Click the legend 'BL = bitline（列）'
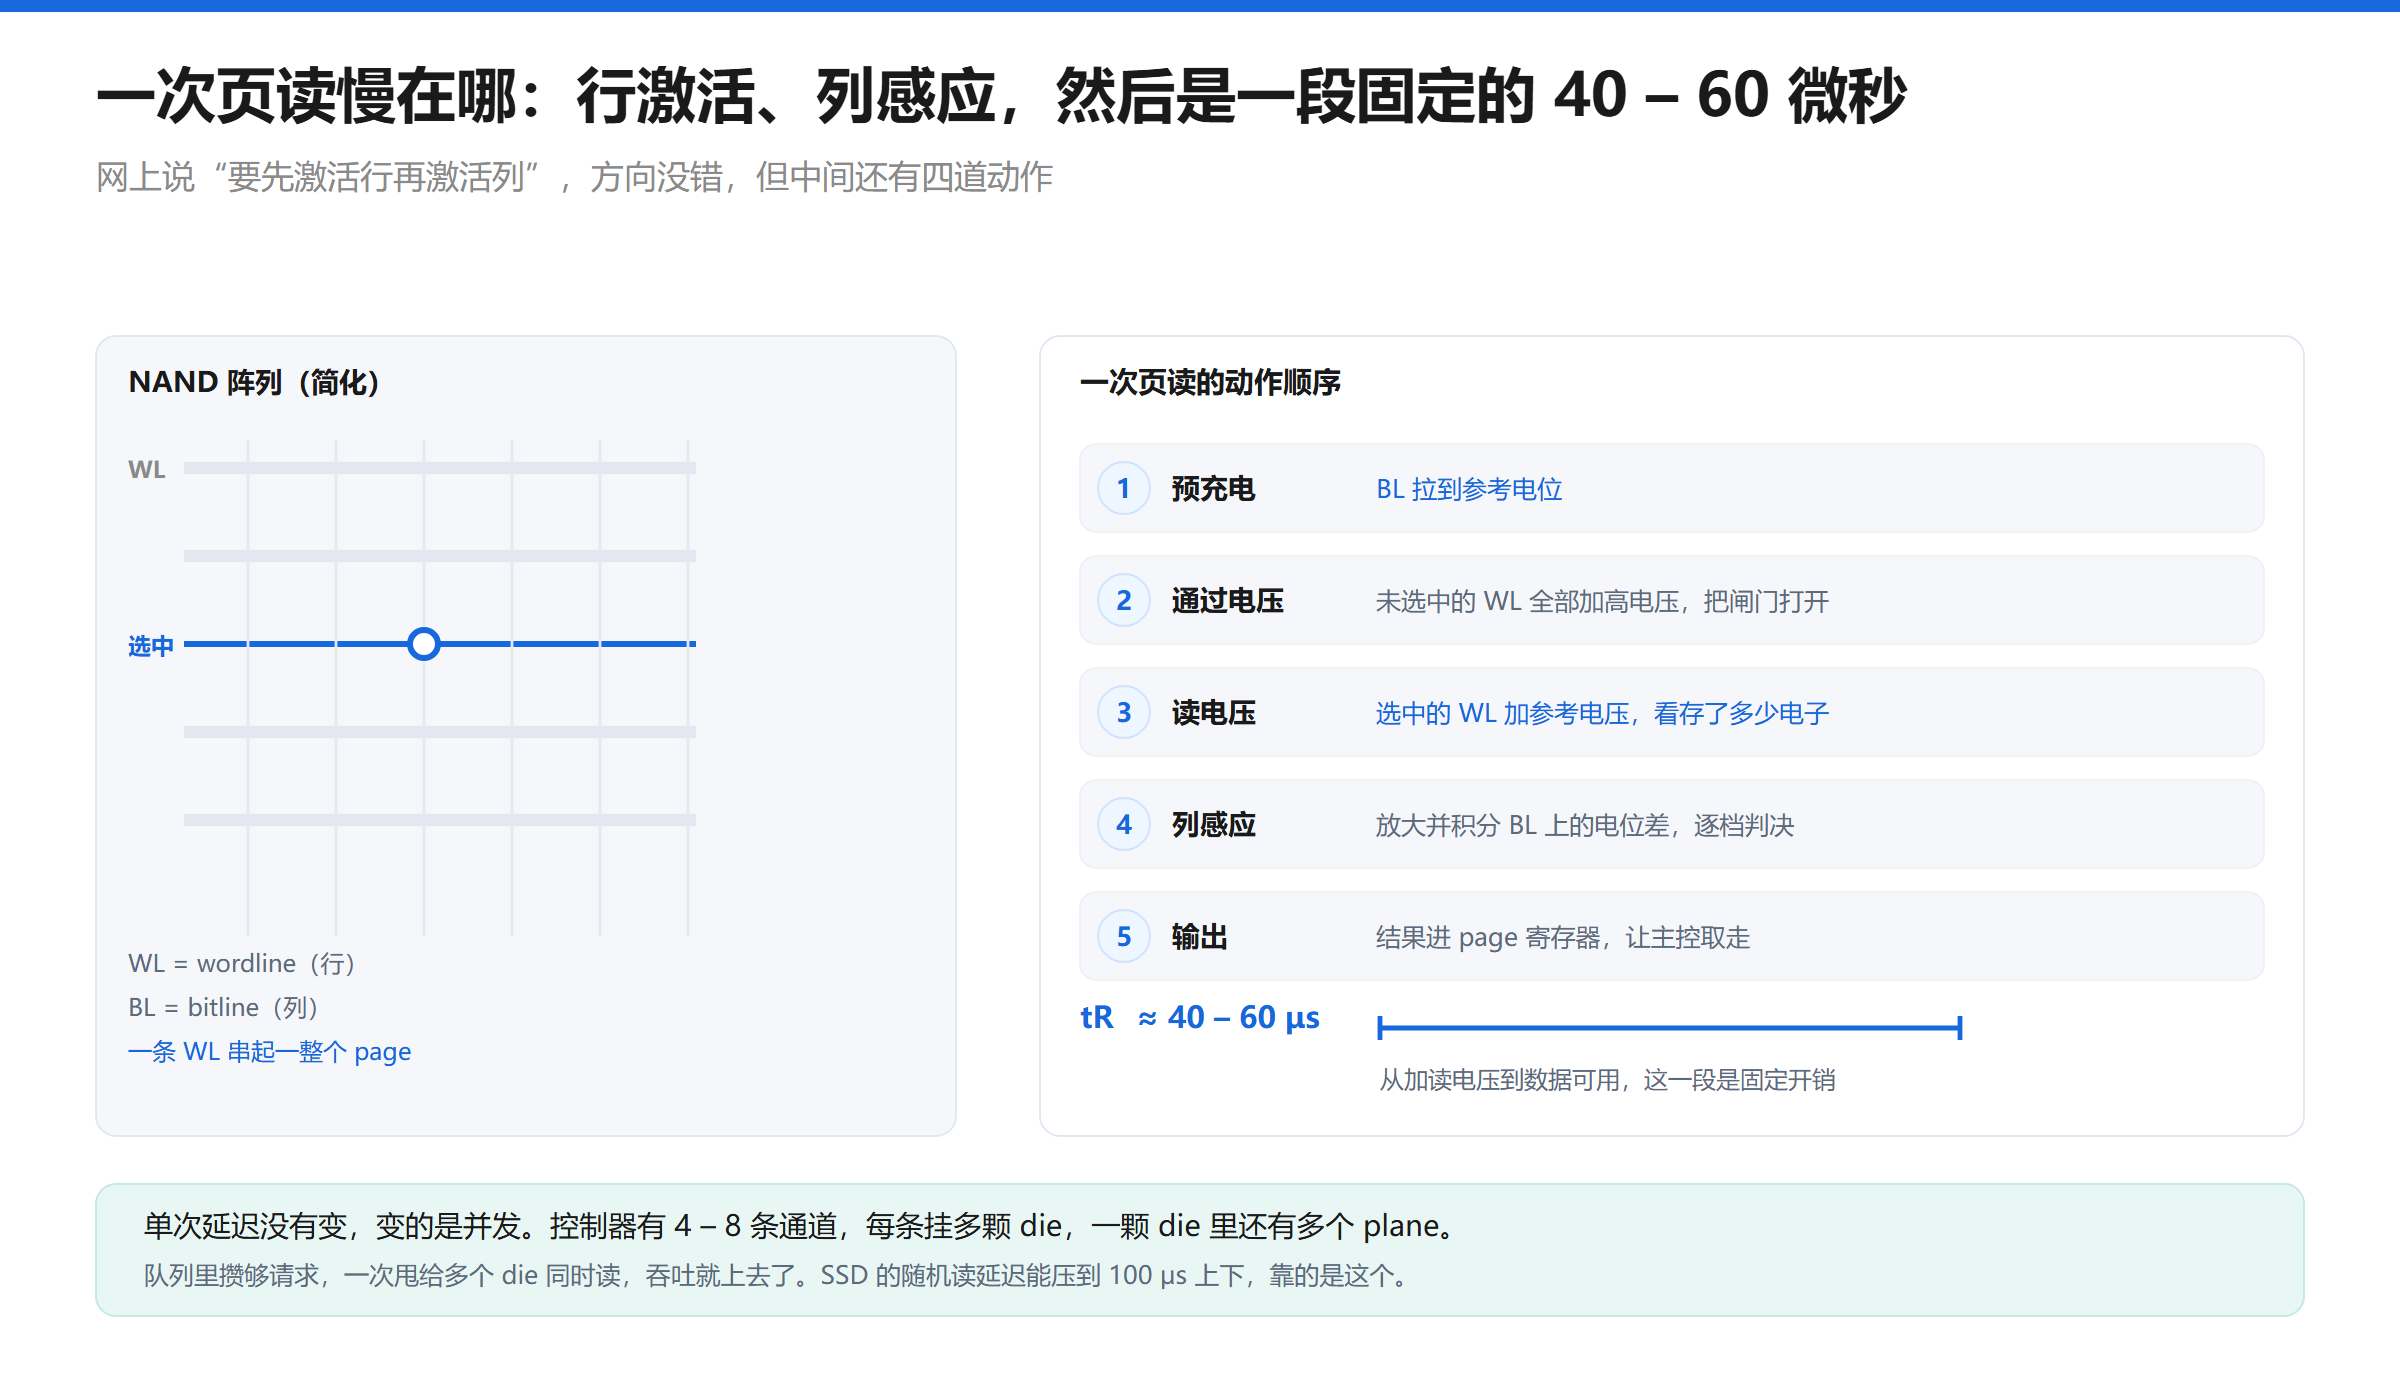 pos(223,1007)
